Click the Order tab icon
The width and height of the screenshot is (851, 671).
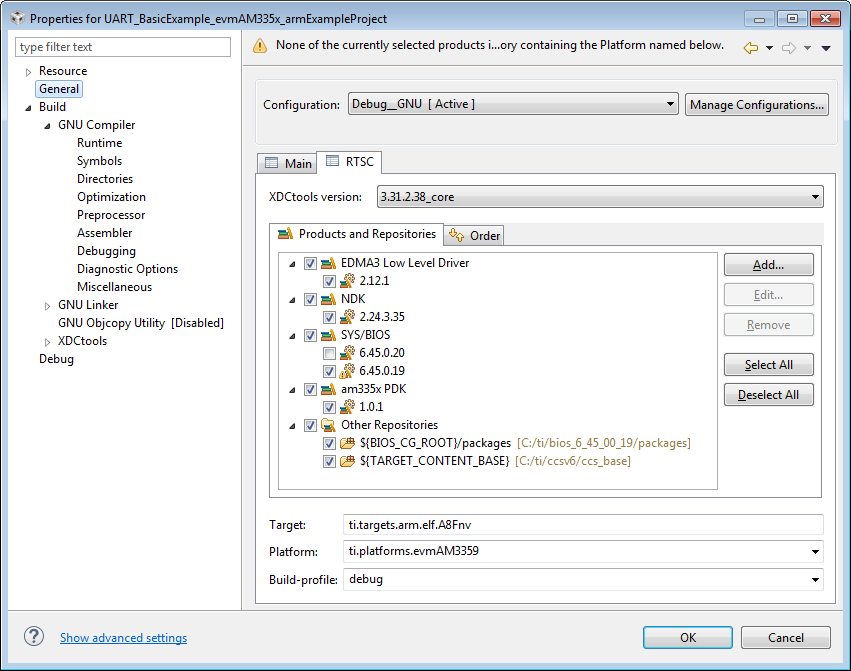coord(456,235)
